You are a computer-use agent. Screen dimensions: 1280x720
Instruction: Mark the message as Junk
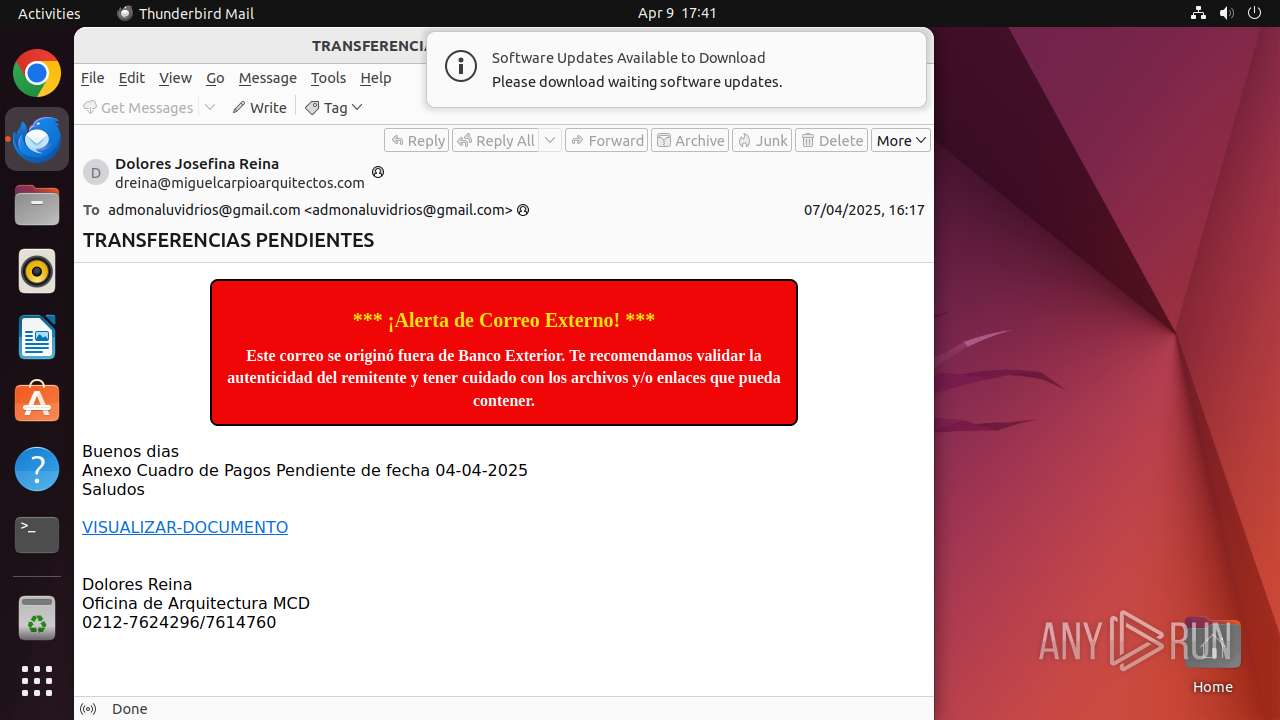click(762, 141)
